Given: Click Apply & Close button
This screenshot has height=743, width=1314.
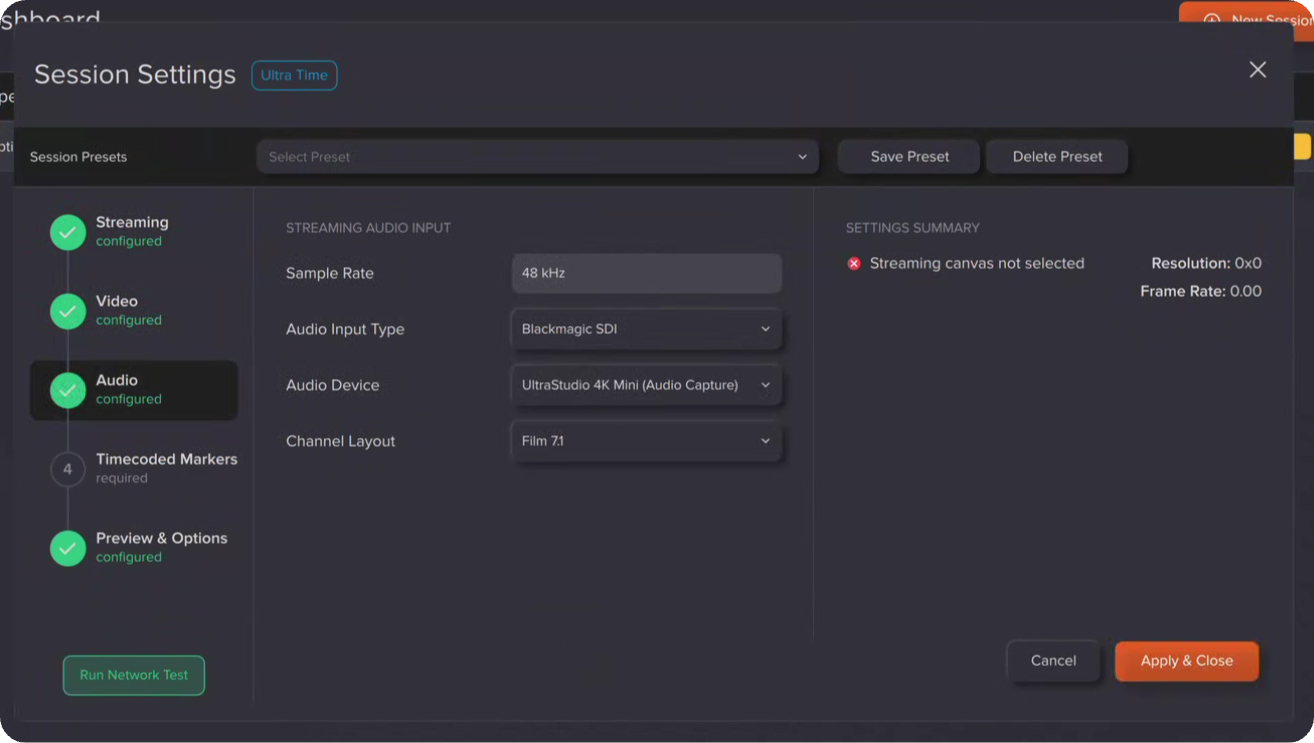Looking at the screenshot, I should (x=1187, y=661).
